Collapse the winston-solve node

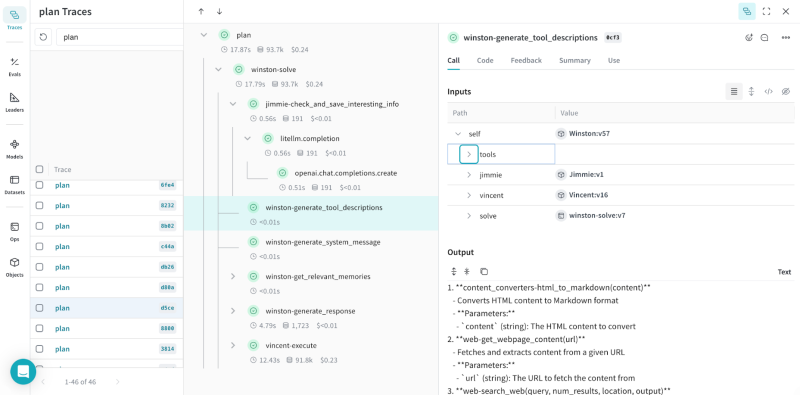[x=218, y=69]
